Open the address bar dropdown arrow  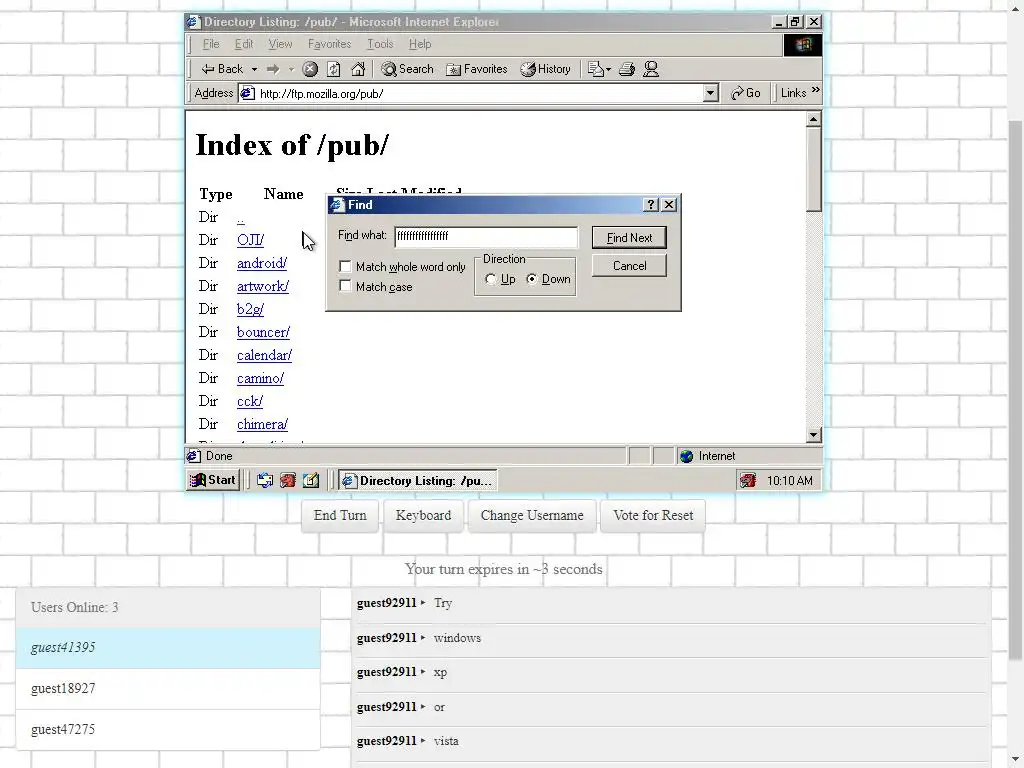pyautogui.click(x=711, y=93)
